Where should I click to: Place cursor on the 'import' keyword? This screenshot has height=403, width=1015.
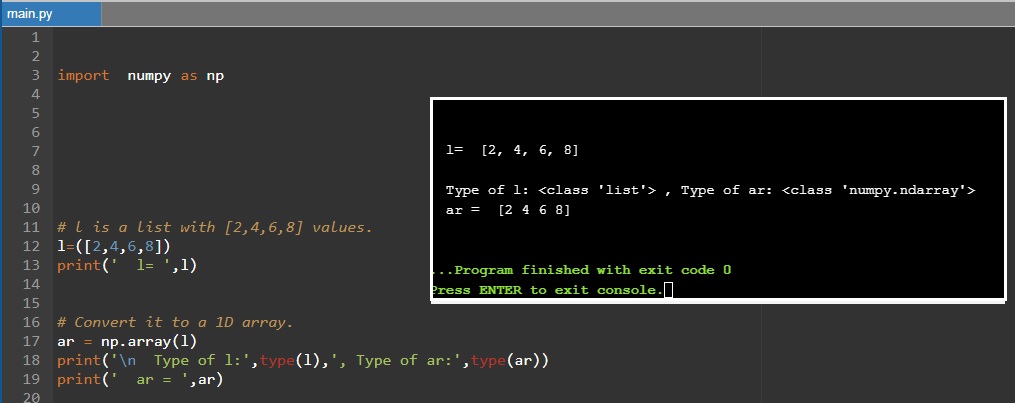83,75
